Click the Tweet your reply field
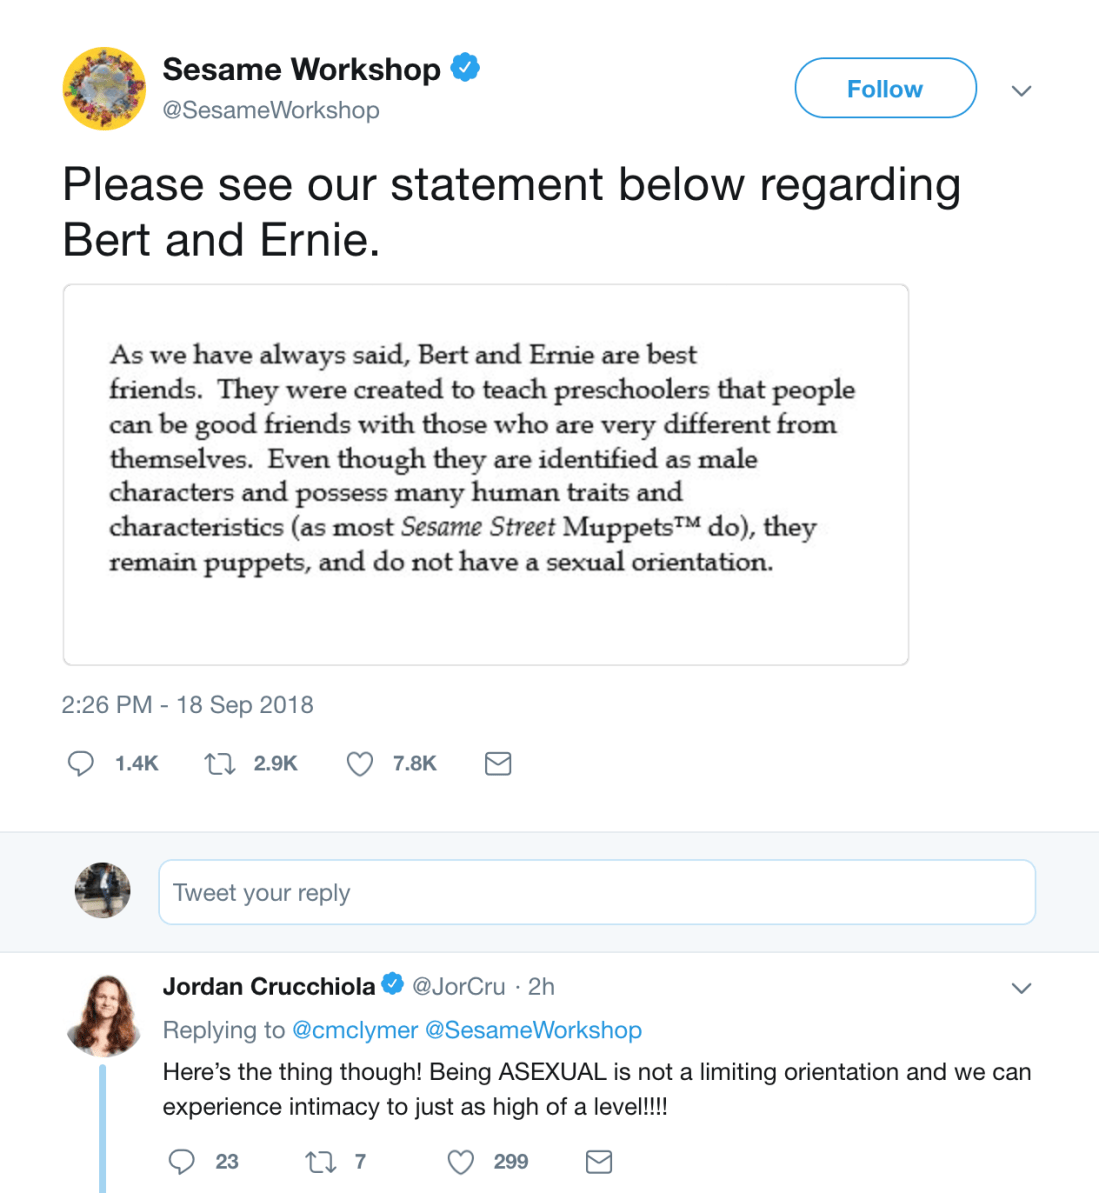 (x=596, y=892)
